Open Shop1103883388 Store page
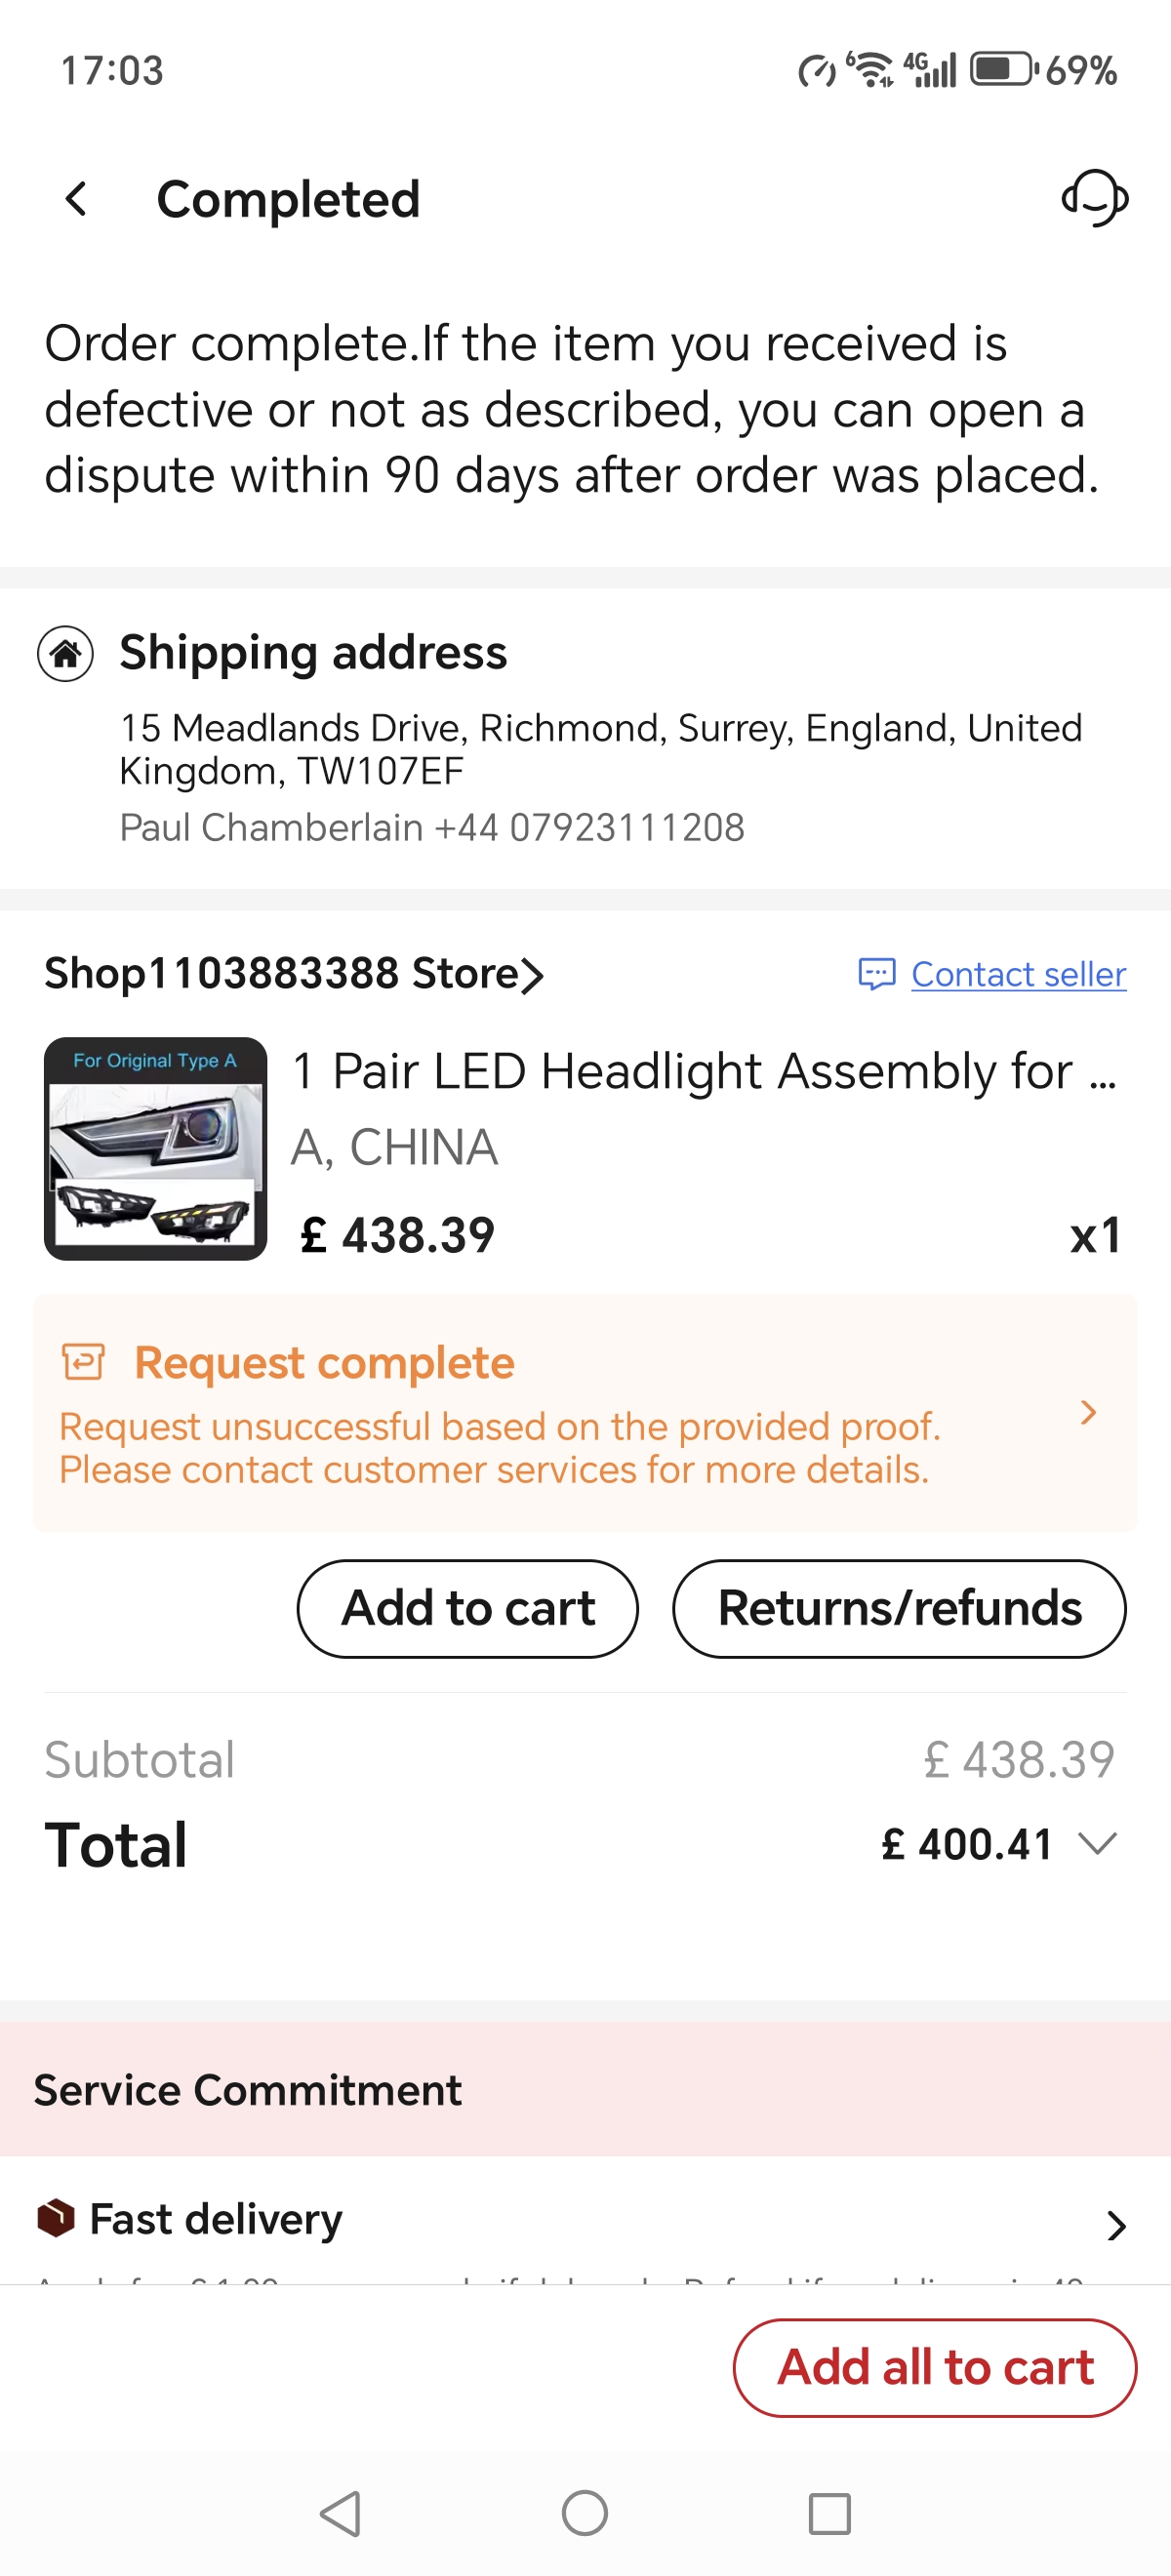Viewport: 1171px width, 2576px height. [293, 974]
